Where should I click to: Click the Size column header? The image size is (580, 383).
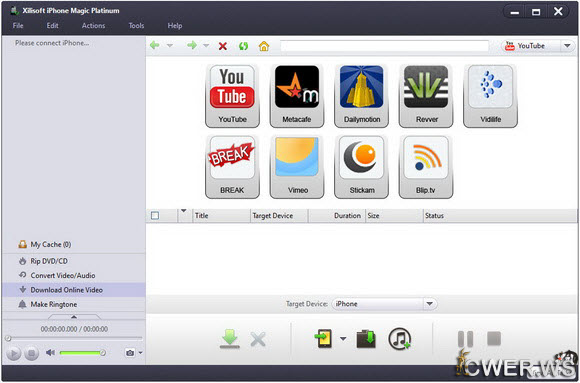(394, 215)
